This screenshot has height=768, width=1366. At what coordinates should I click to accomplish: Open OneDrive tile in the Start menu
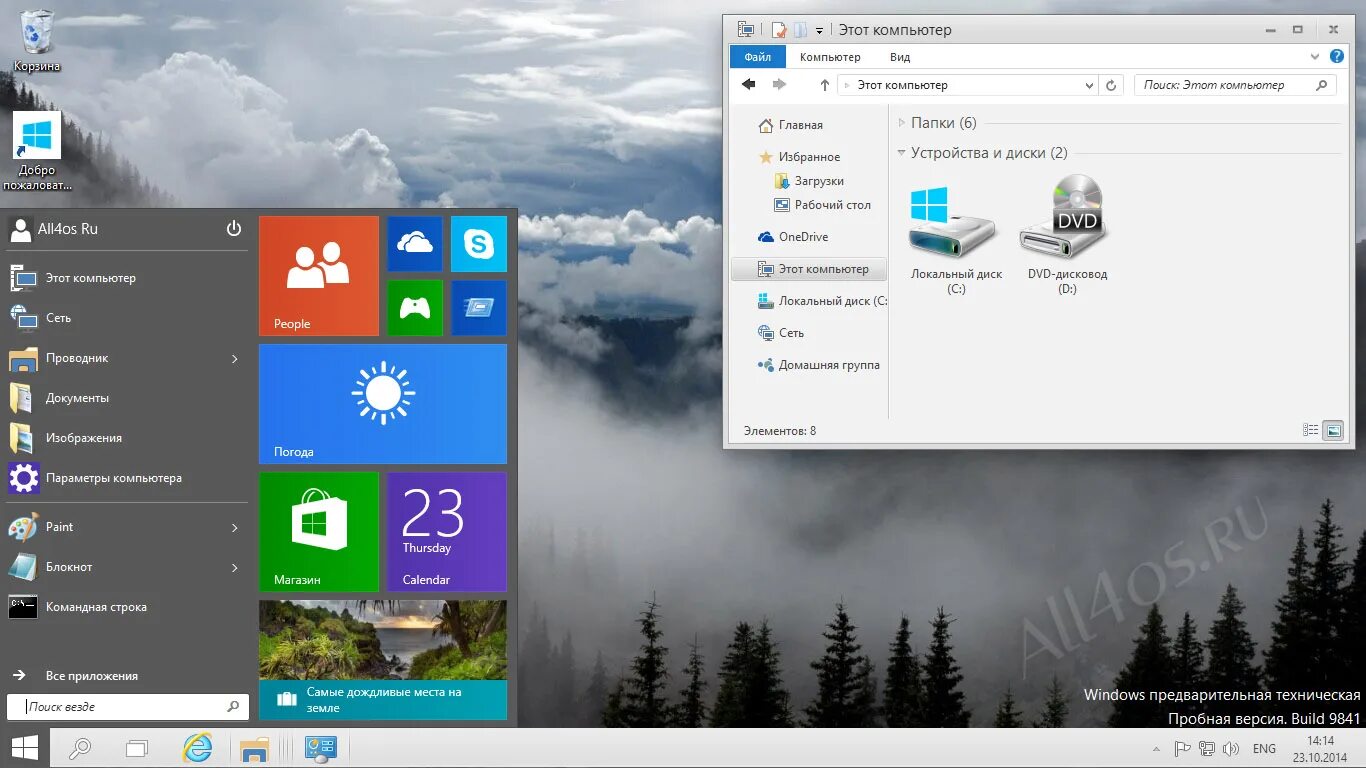(415, 243)
